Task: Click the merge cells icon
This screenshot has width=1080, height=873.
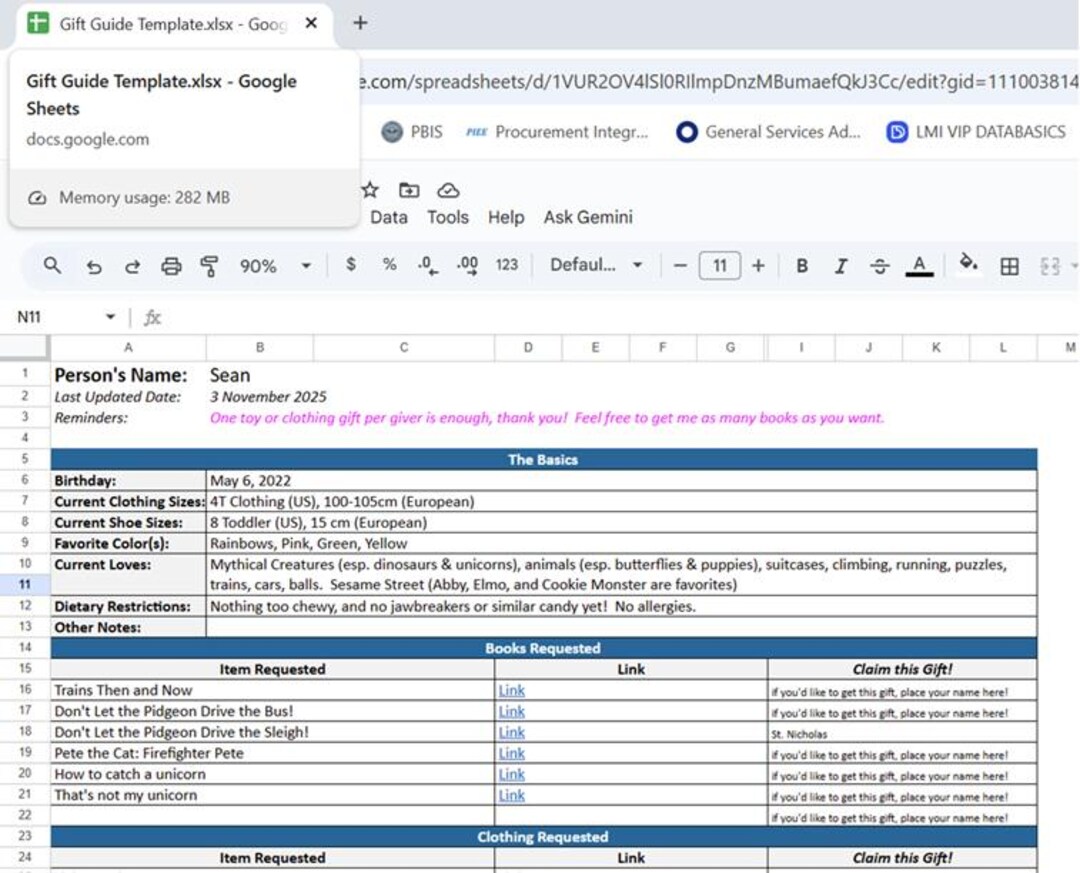Action: pyautogui.click(x=1050, y=266)
